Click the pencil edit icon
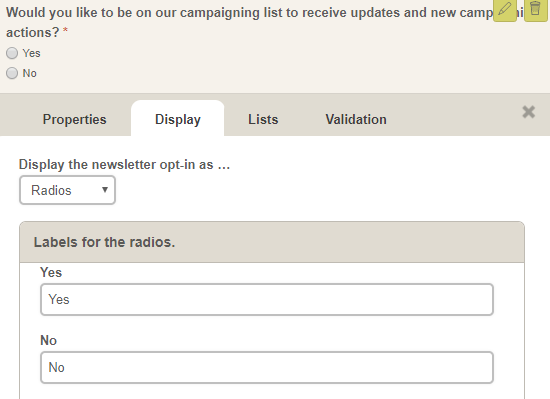The image size is (550, 399). [505, 10]
